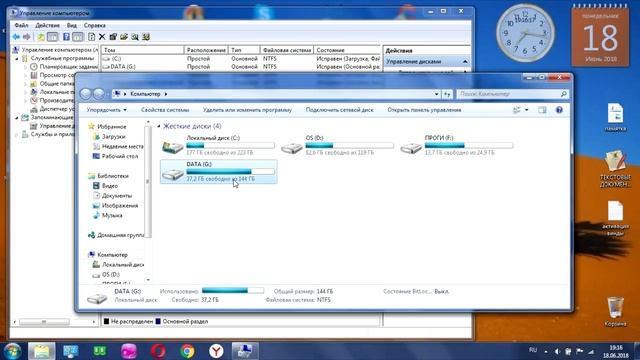640x360 pixels.
Task: Click the refresh button next to address bar
Action: 447,94
